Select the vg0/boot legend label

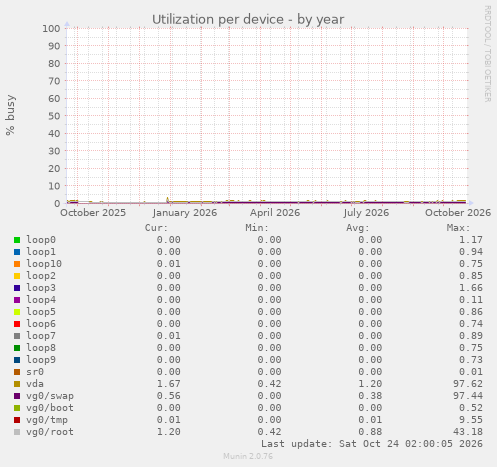pos(50,408)
